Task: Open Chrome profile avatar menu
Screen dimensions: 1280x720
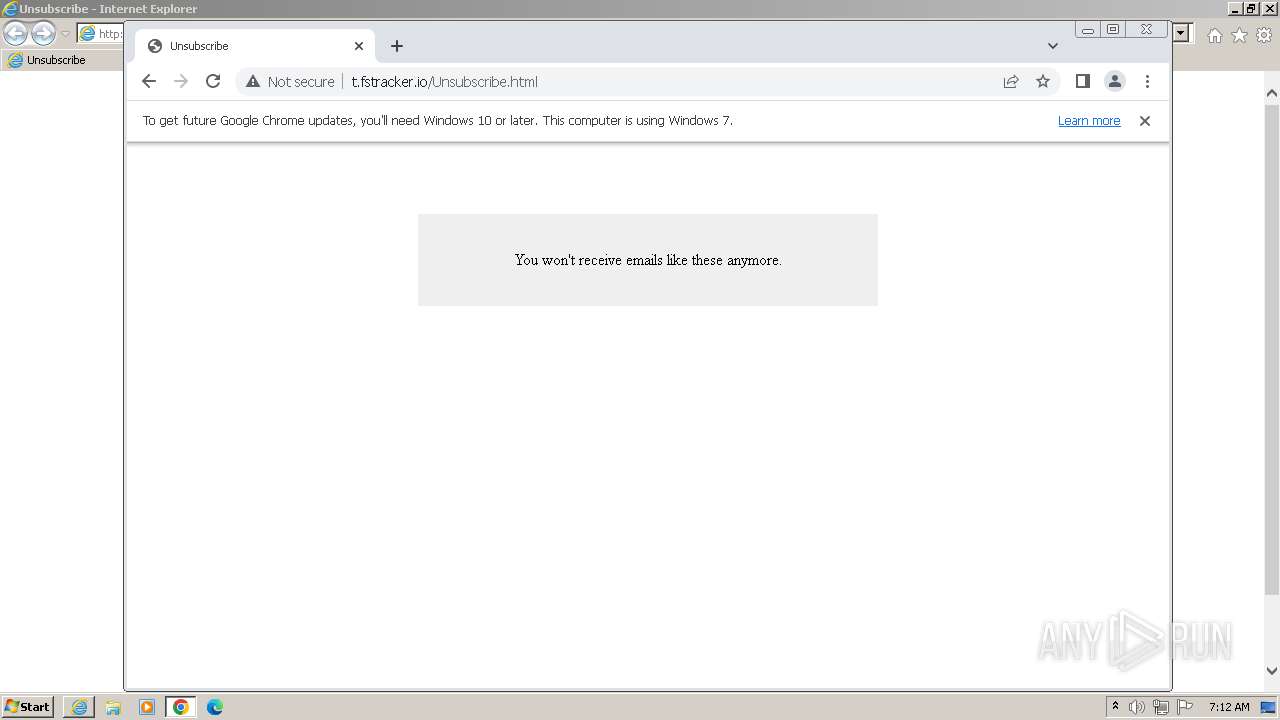Action: [x=1115, y=82]
